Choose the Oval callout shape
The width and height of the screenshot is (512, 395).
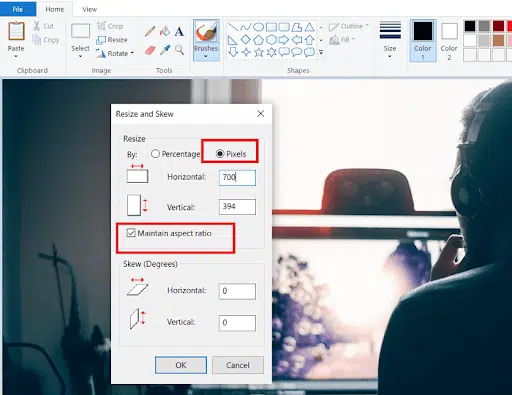click(297, 52)
